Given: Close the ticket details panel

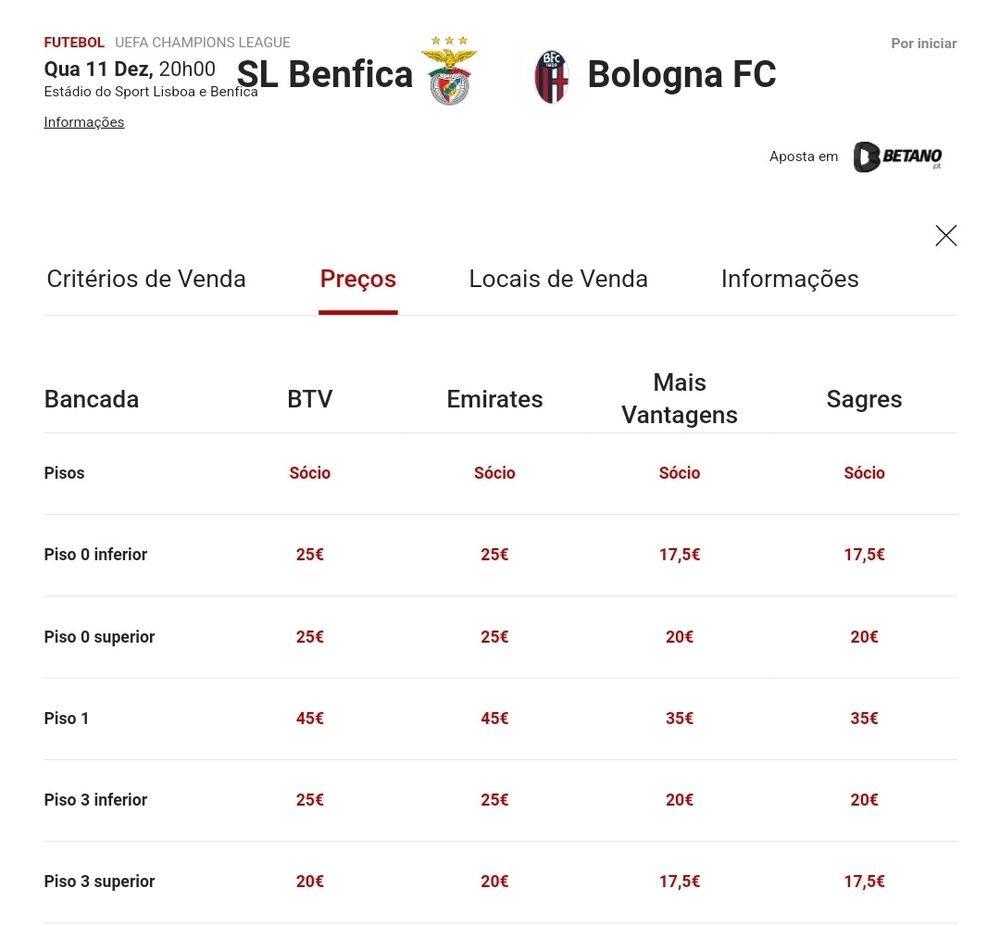Looking at the screenshot, I should 945,236.
